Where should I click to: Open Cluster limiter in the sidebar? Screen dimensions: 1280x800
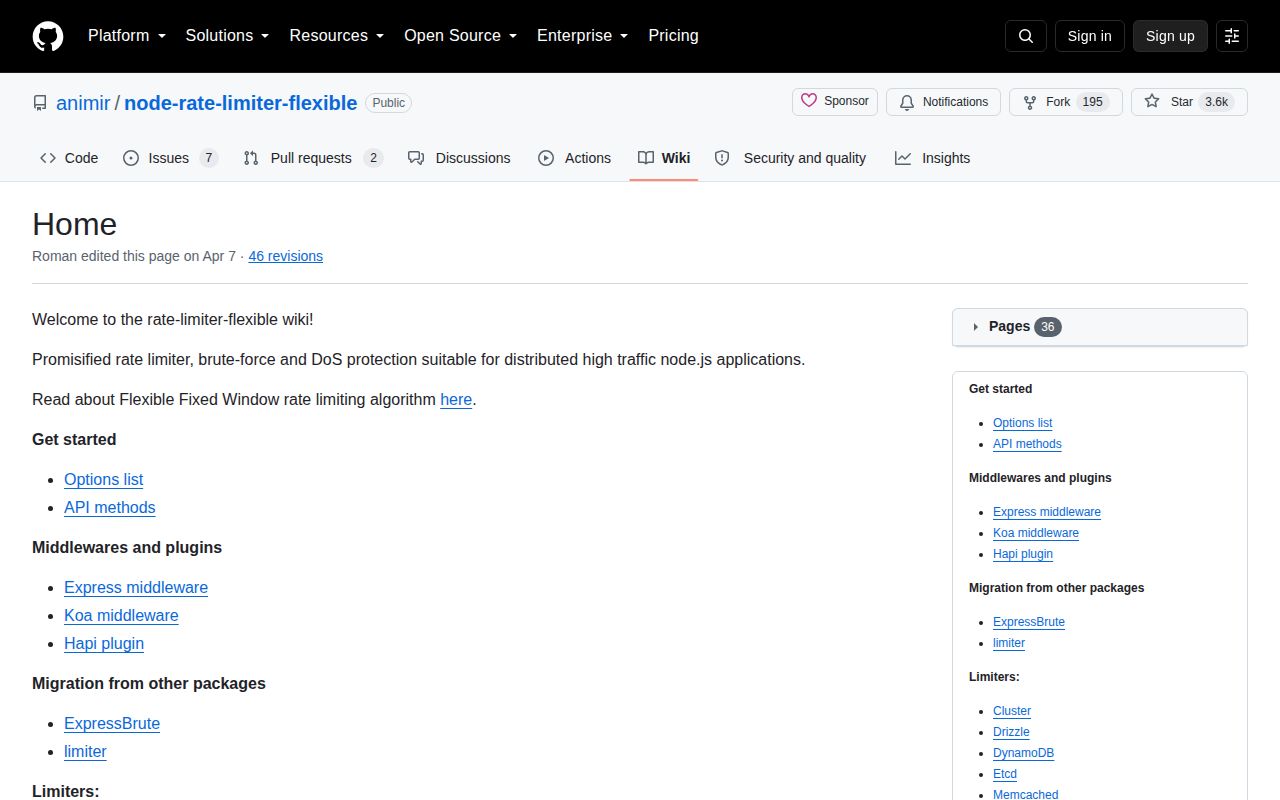coord(1012,711)
